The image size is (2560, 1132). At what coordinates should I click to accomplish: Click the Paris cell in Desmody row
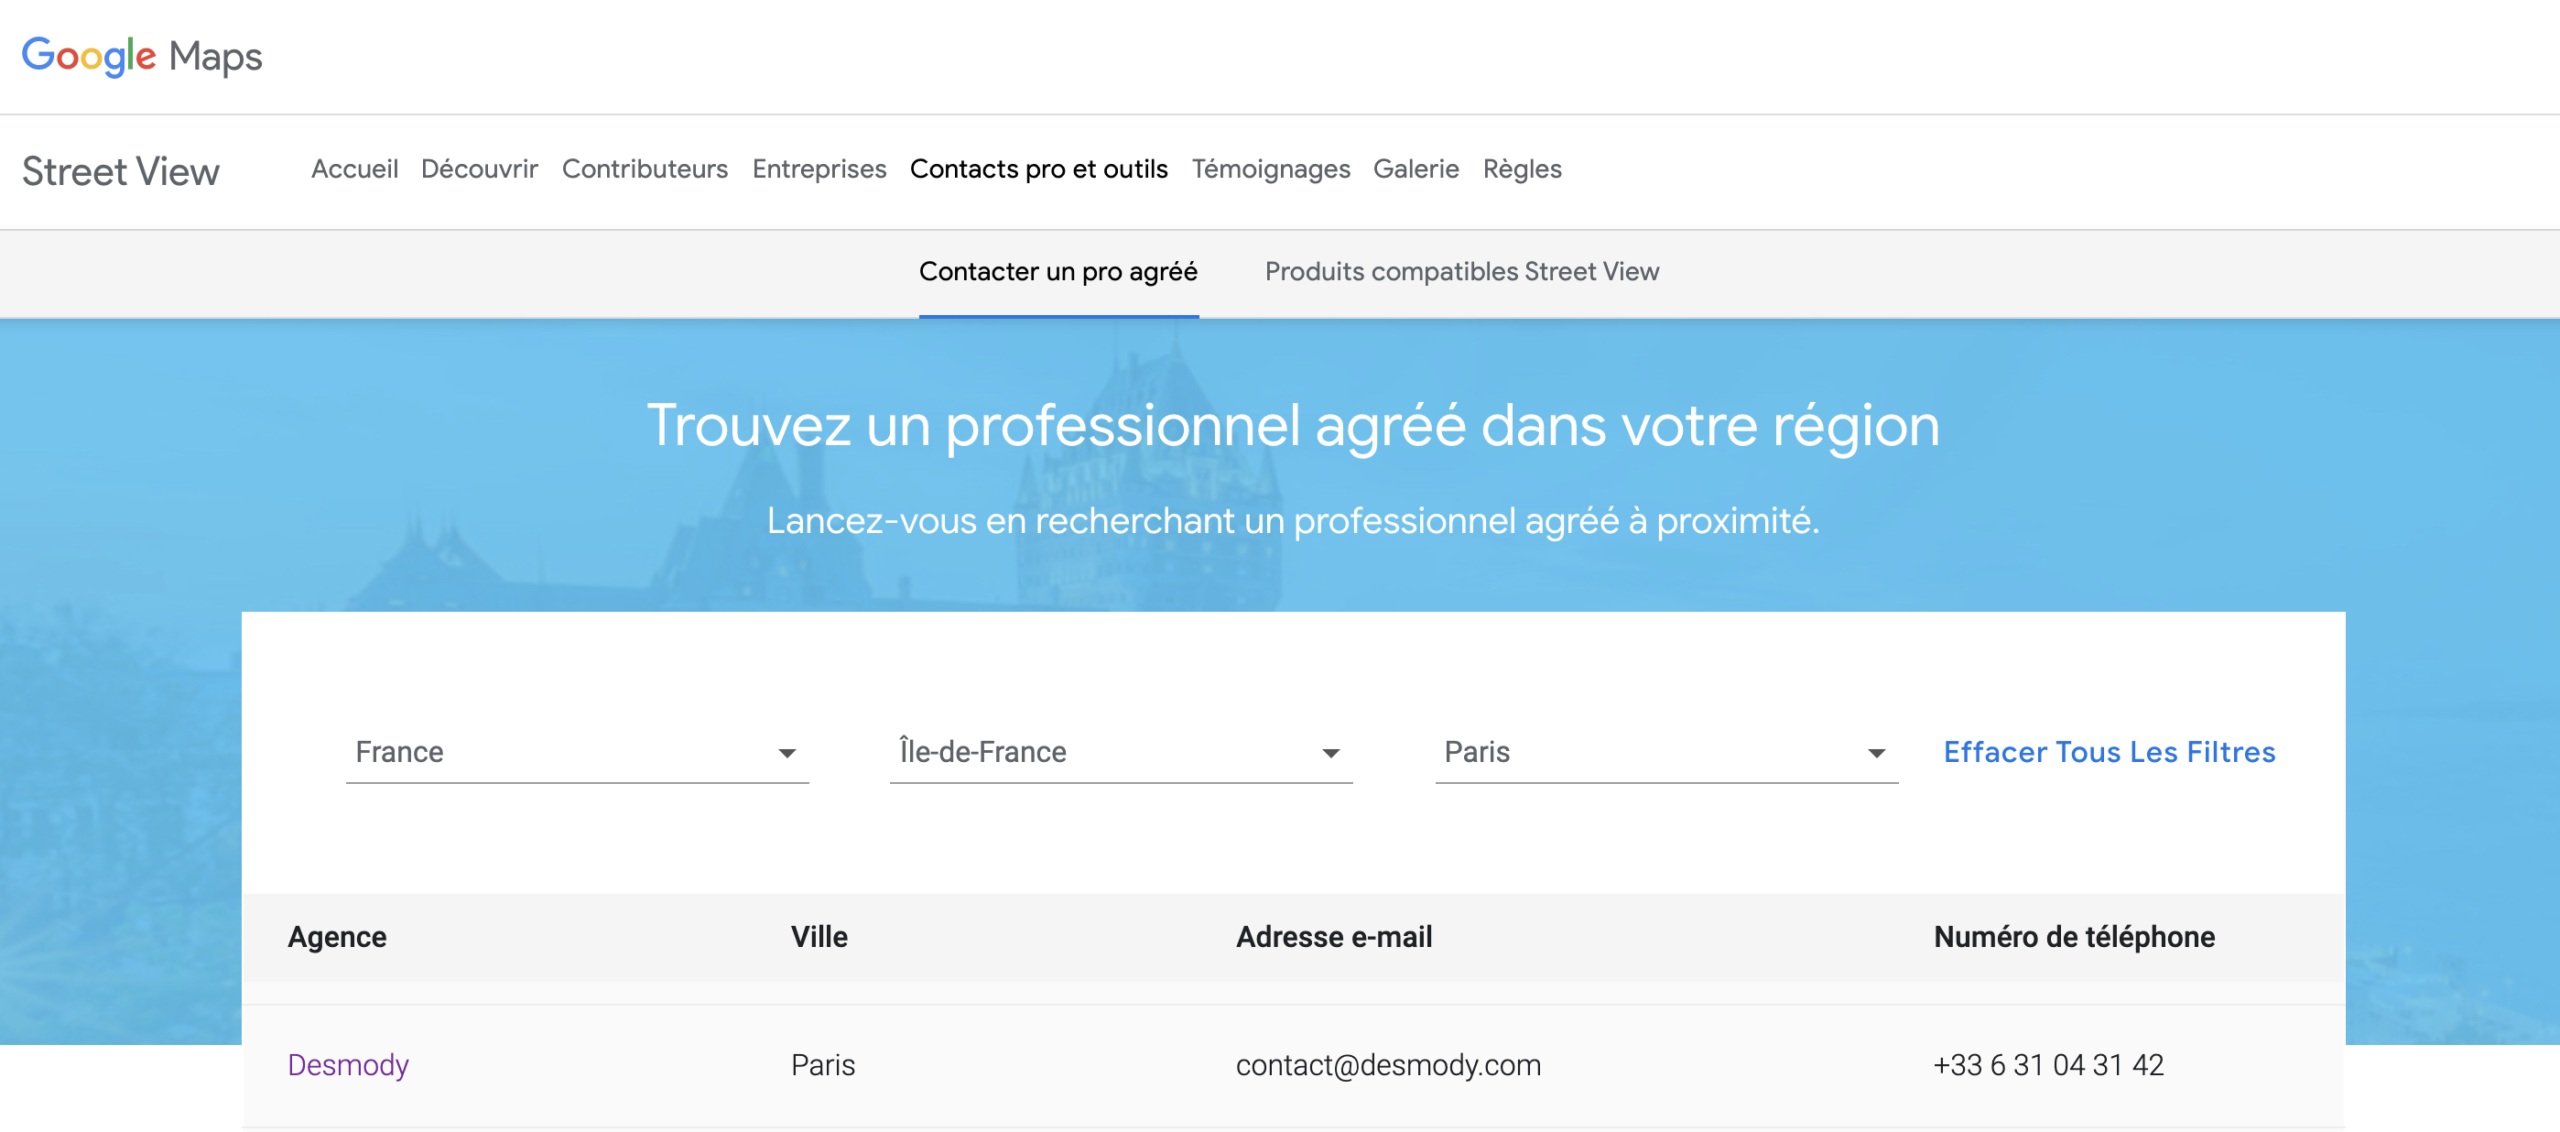(x=822, y=1065)
